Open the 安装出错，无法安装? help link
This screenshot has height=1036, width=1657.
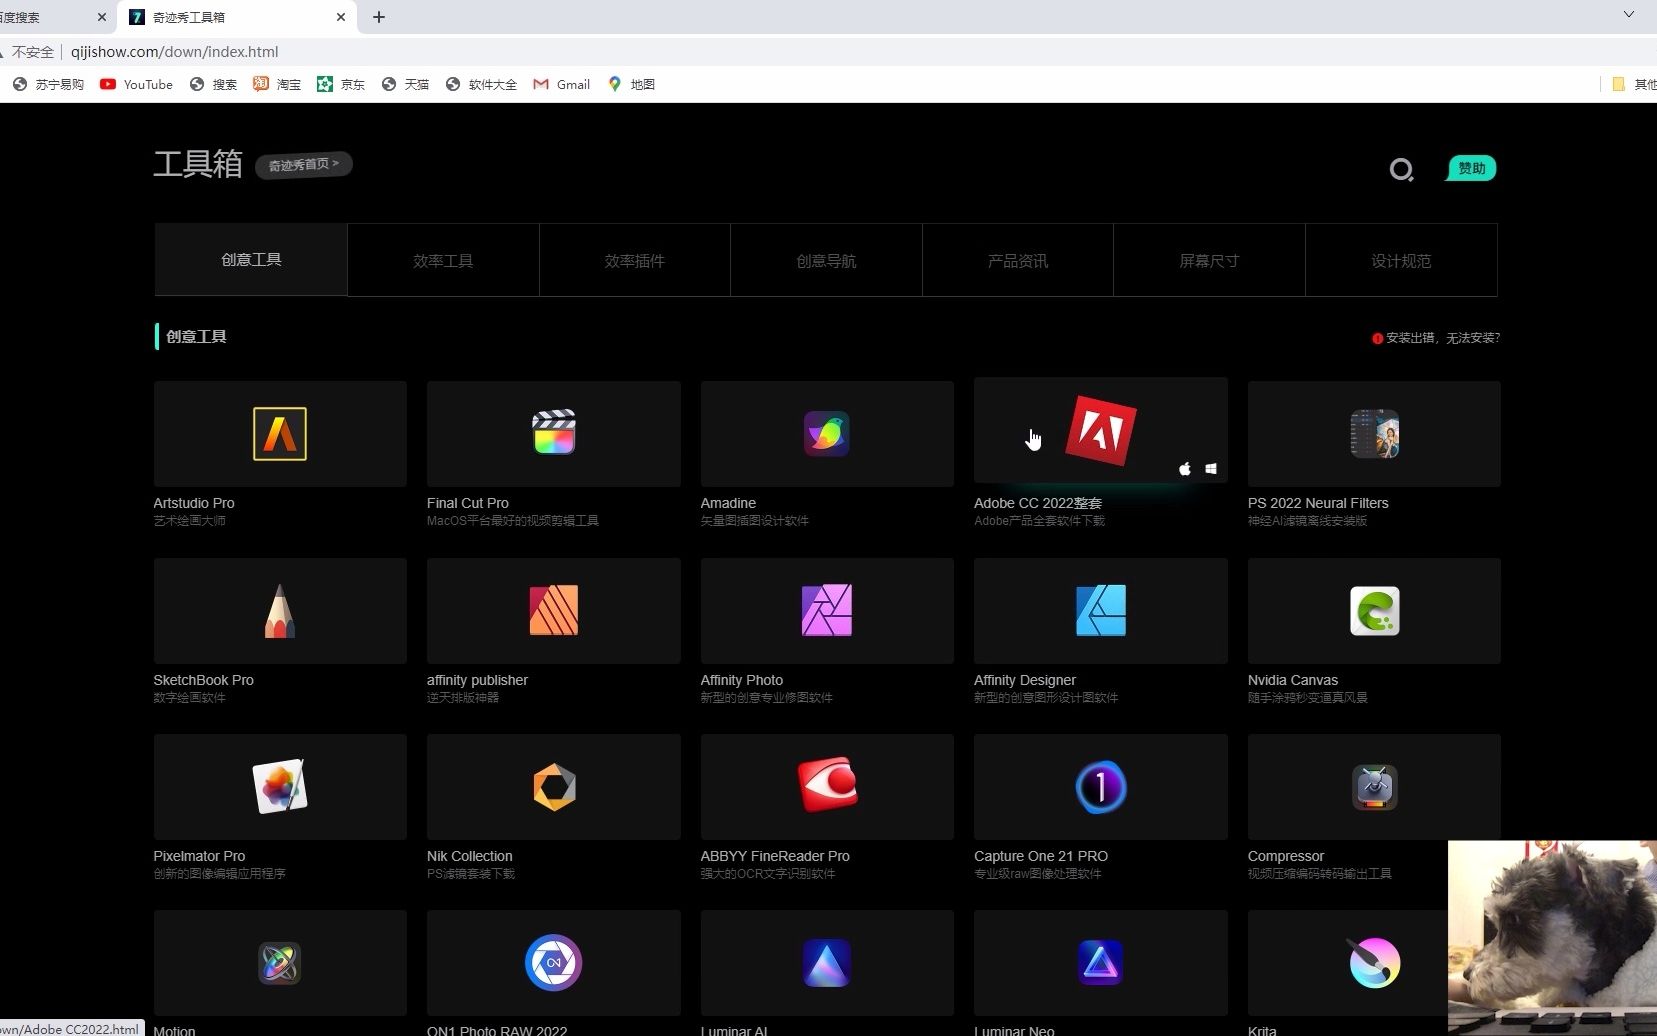tap(1435, 338)
